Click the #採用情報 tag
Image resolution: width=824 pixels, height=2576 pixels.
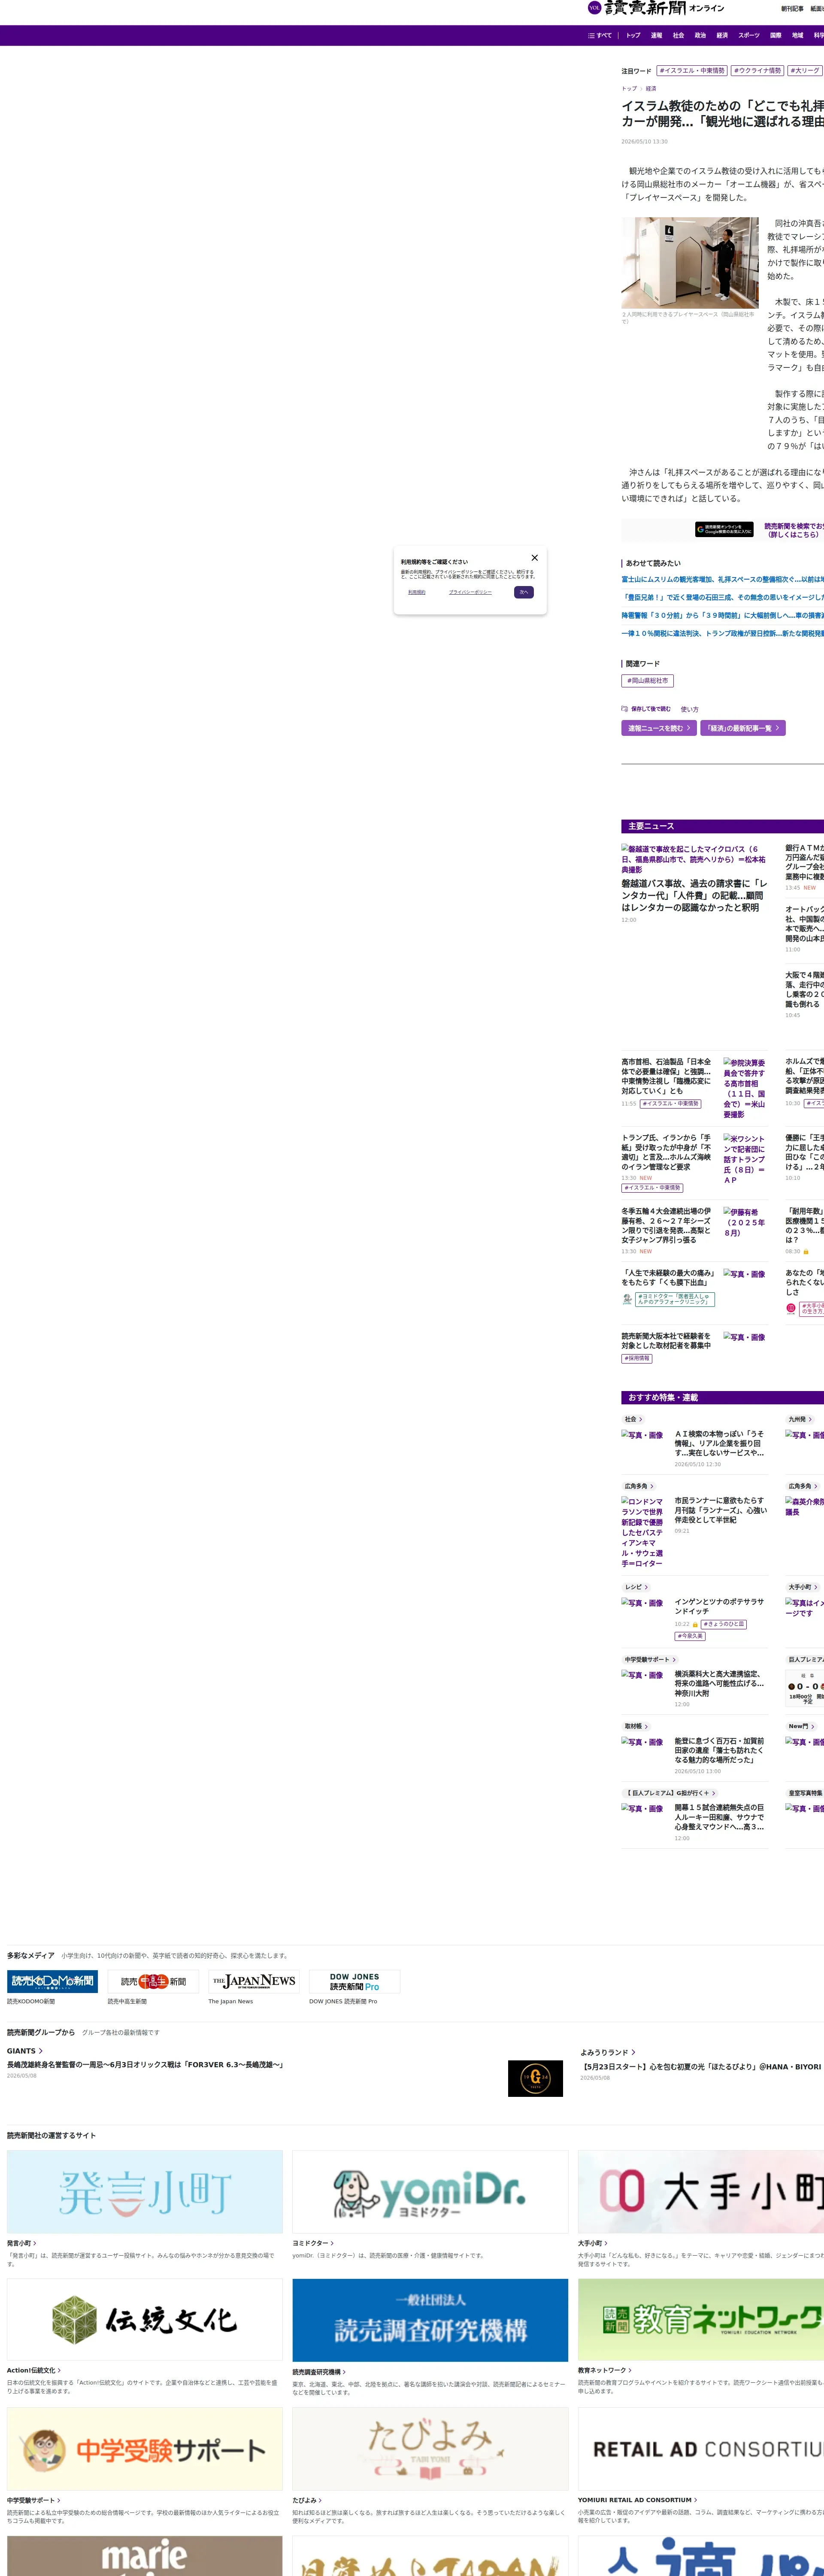[637, 1358]
